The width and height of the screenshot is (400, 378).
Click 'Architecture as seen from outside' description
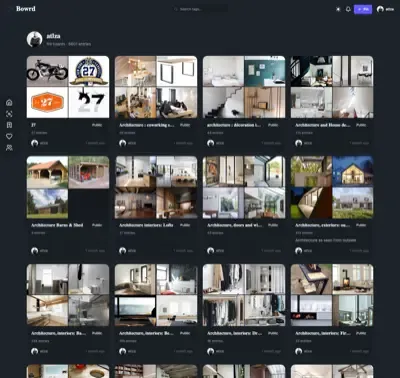tap(325, 240)
